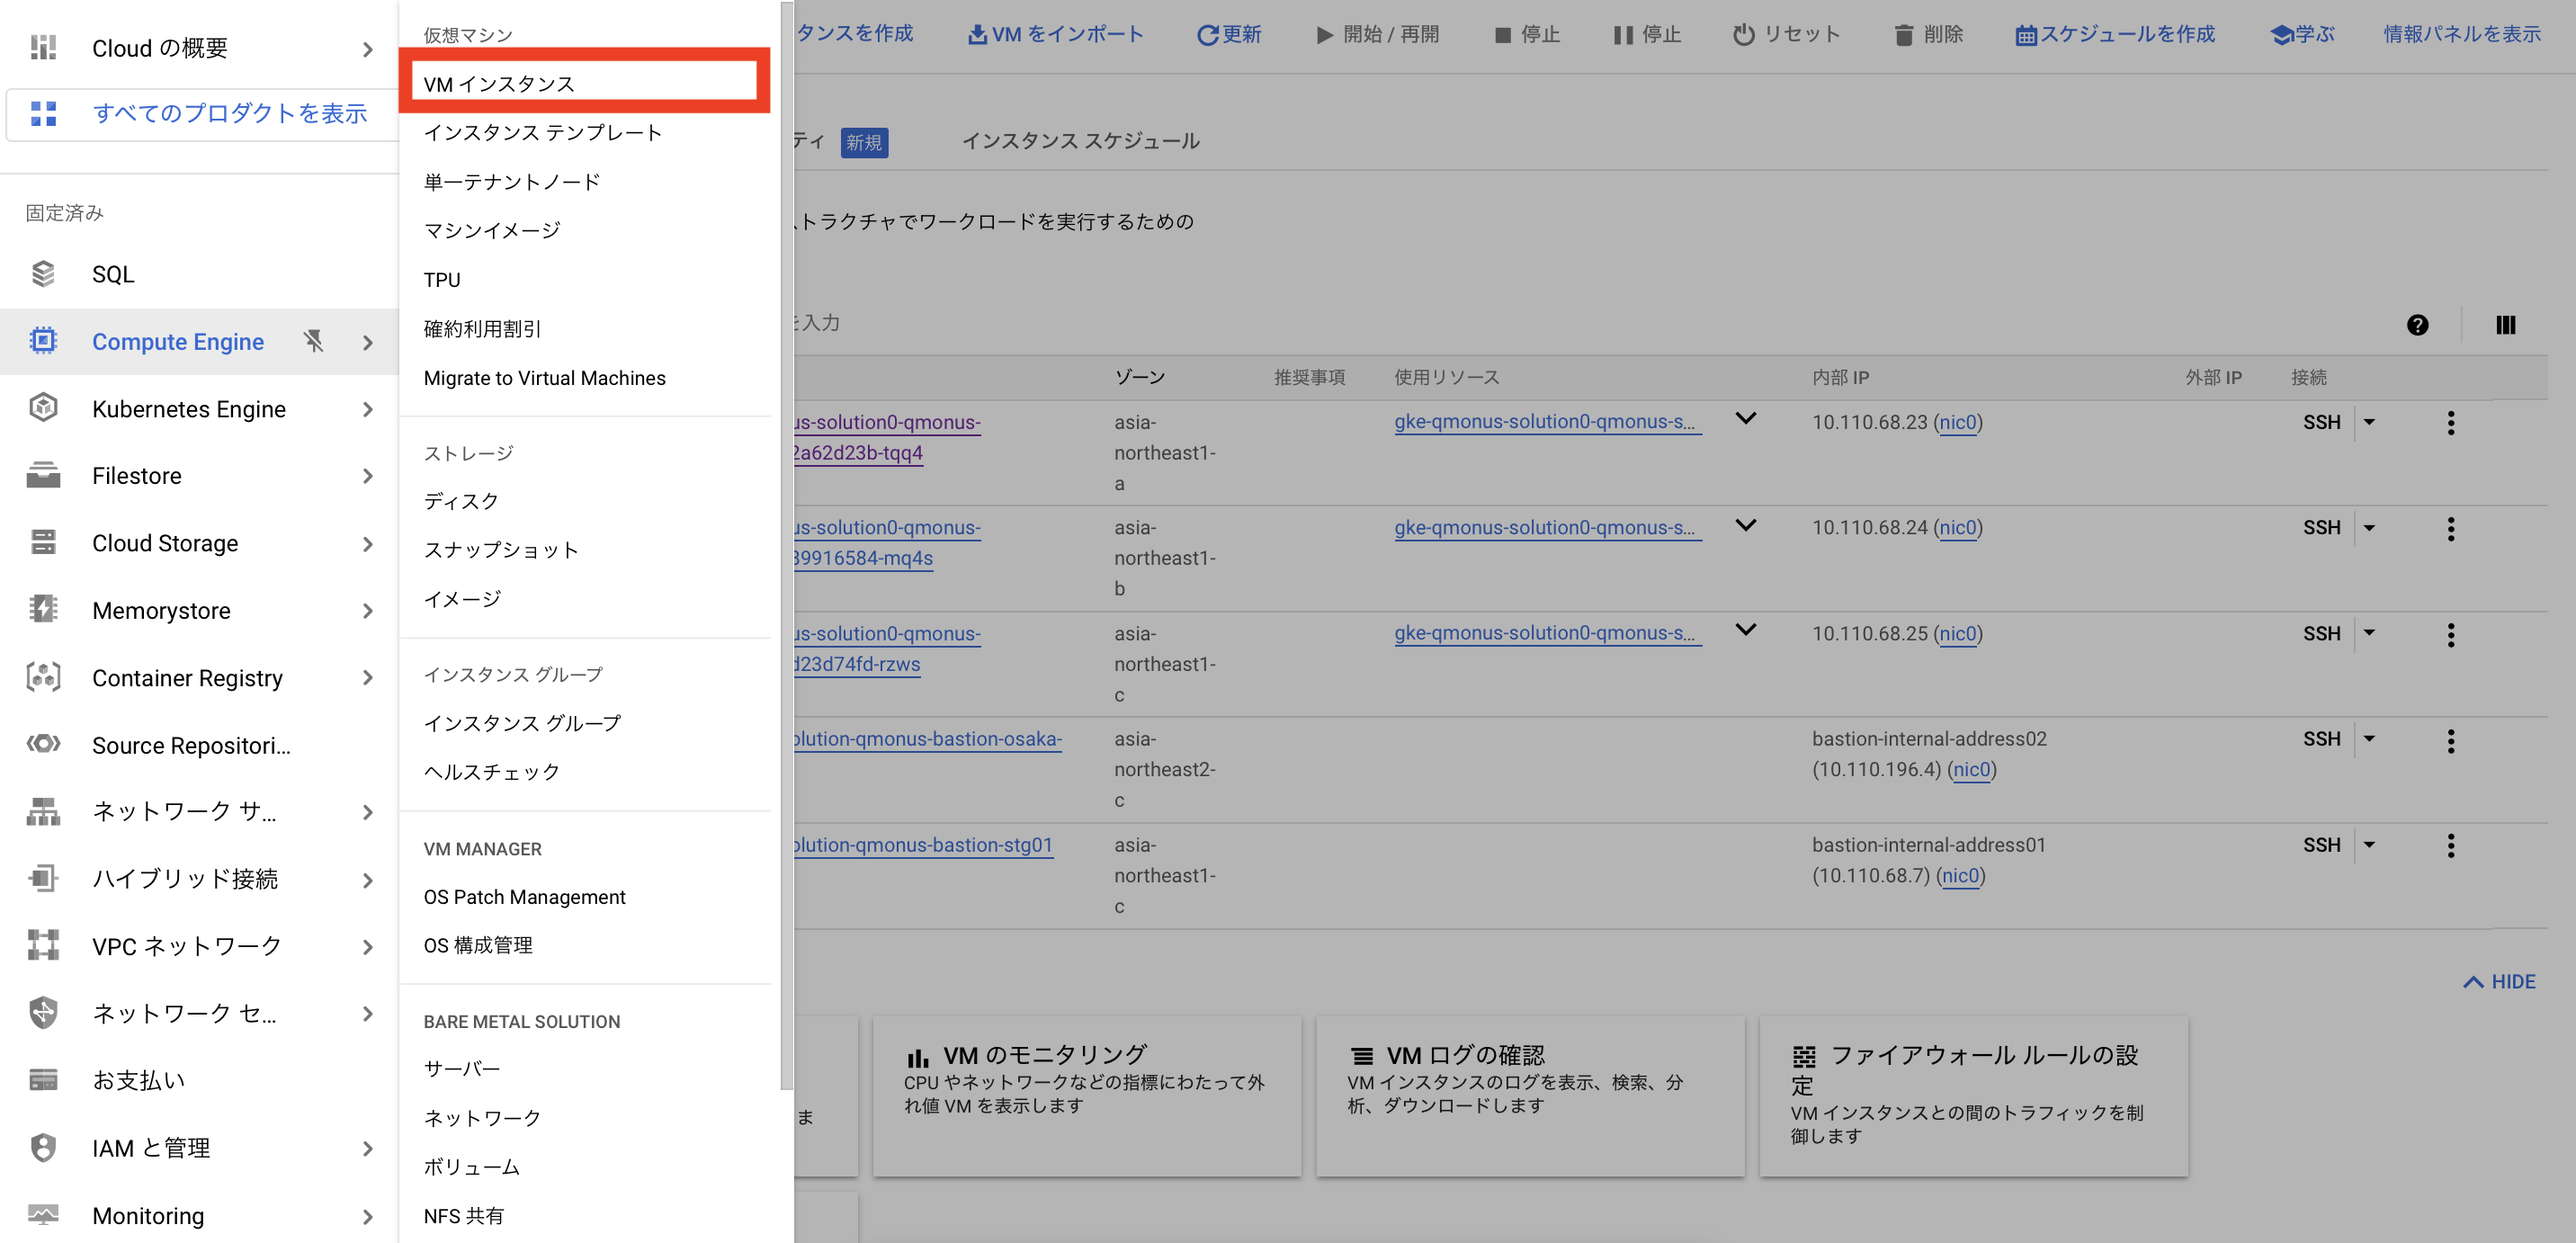Click the Cloud Storage sidebar icon
The height and width of the screenshot is (1243, 2576).
pyautogui.click(x=43, y=543)
